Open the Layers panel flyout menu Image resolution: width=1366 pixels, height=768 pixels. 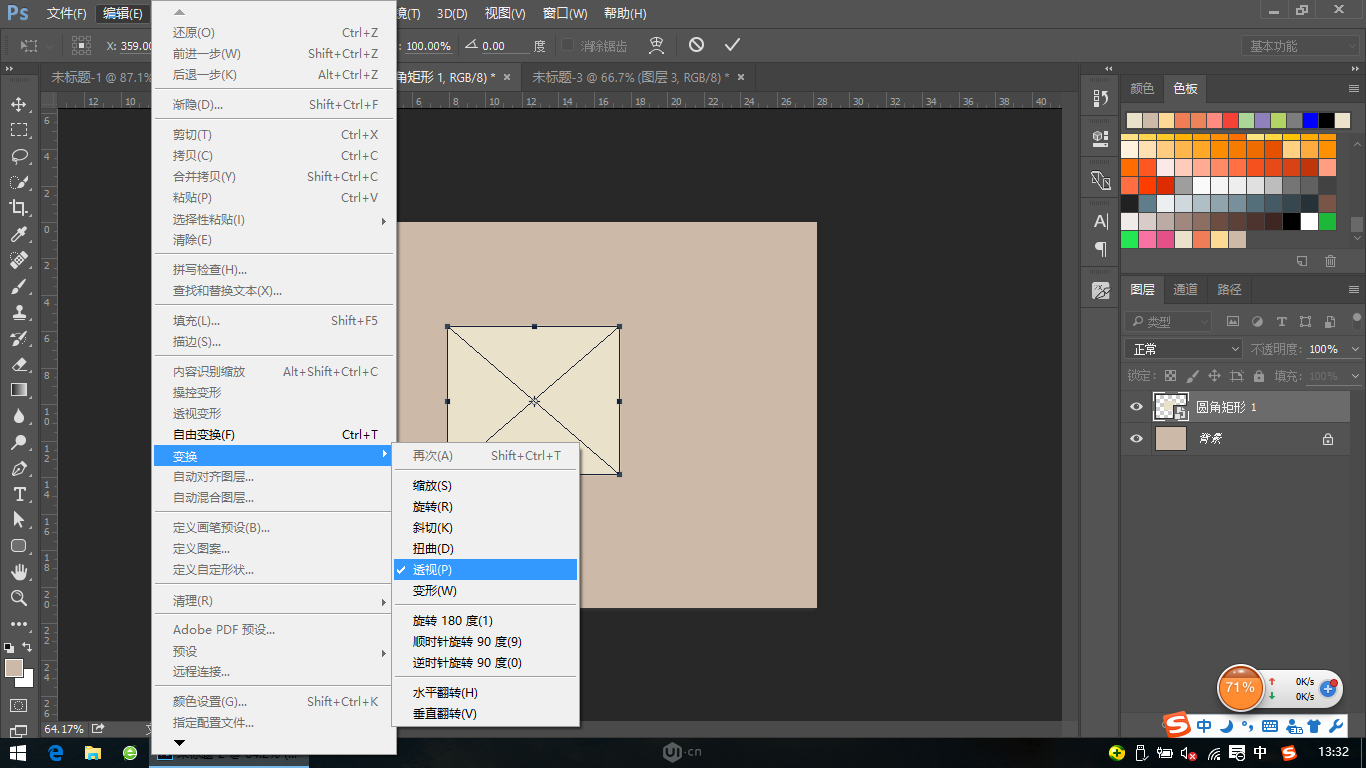pos(1354,289)
